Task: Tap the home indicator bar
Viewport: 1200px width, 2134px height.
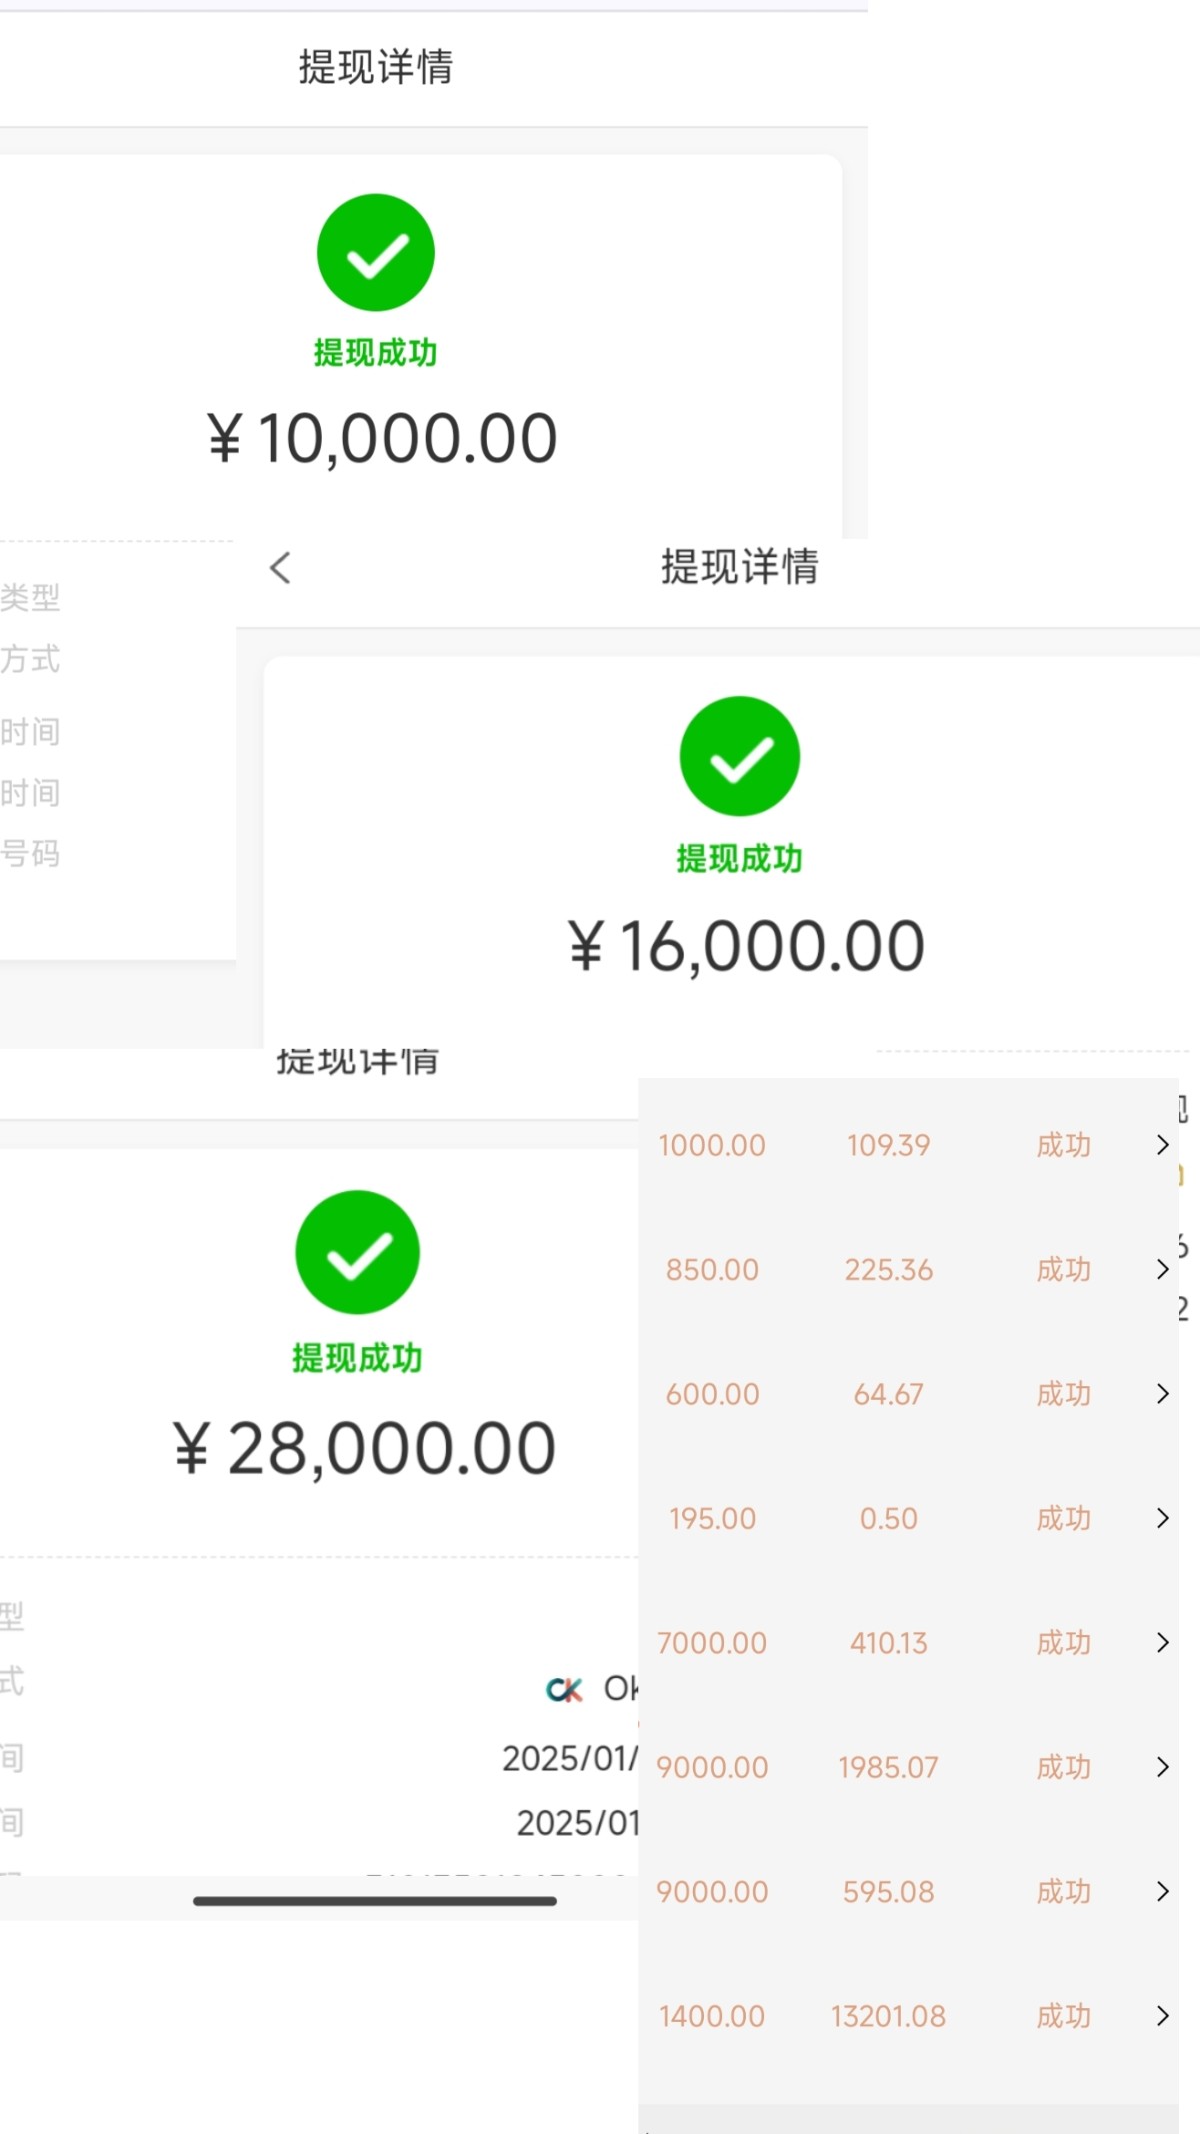Action: point(375,1901)
